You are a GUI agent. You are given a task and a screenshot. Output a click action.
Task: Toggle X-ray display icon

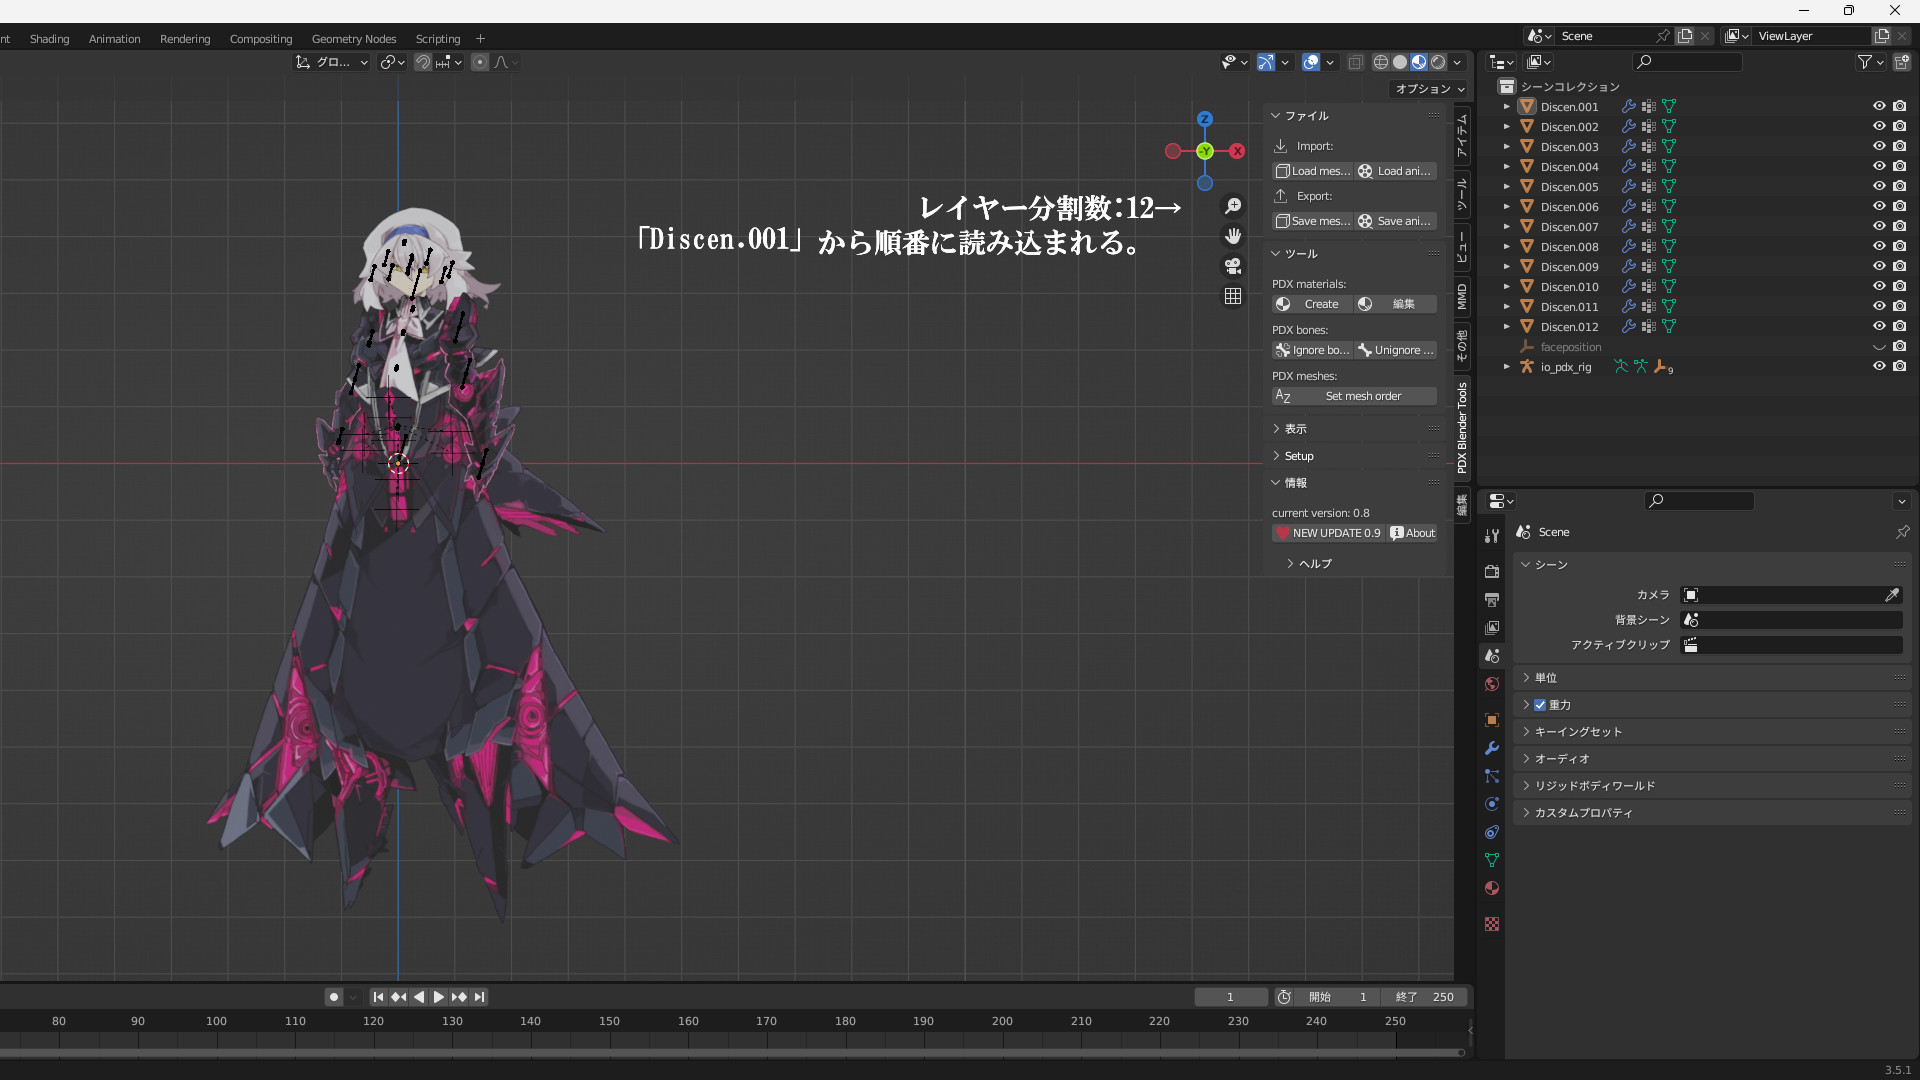pyautogui.click(x=1356, y=62)
